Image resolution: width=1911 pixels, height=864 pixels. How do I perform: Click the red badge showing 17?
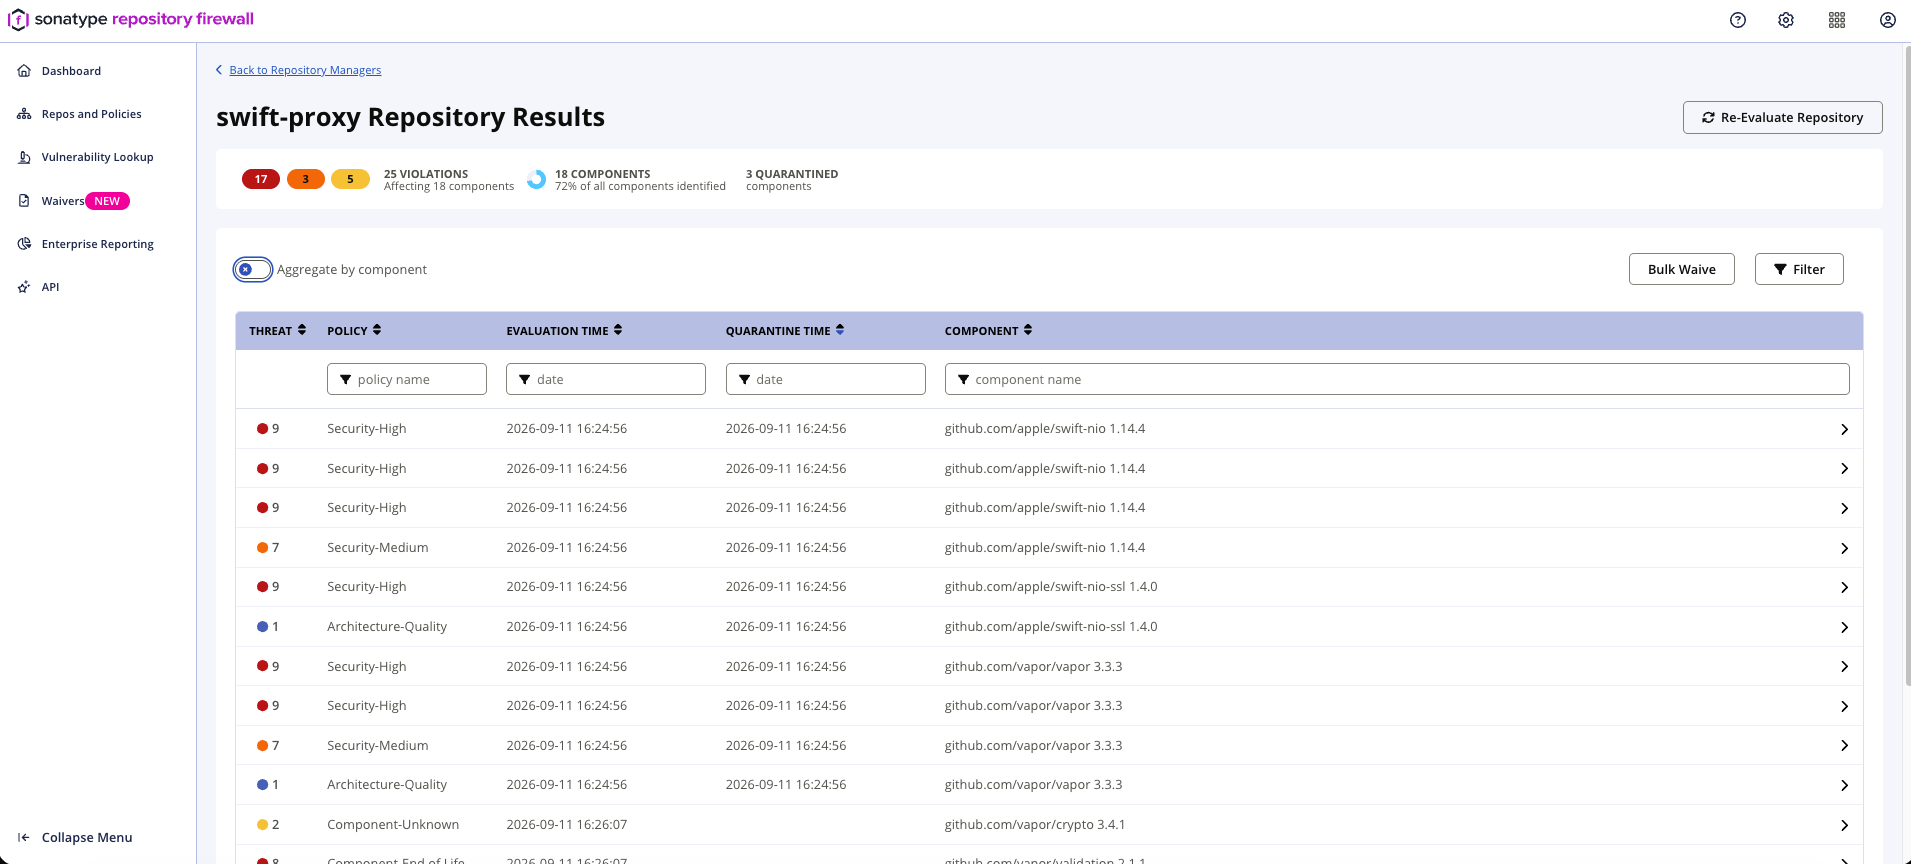tap(261, 179)
